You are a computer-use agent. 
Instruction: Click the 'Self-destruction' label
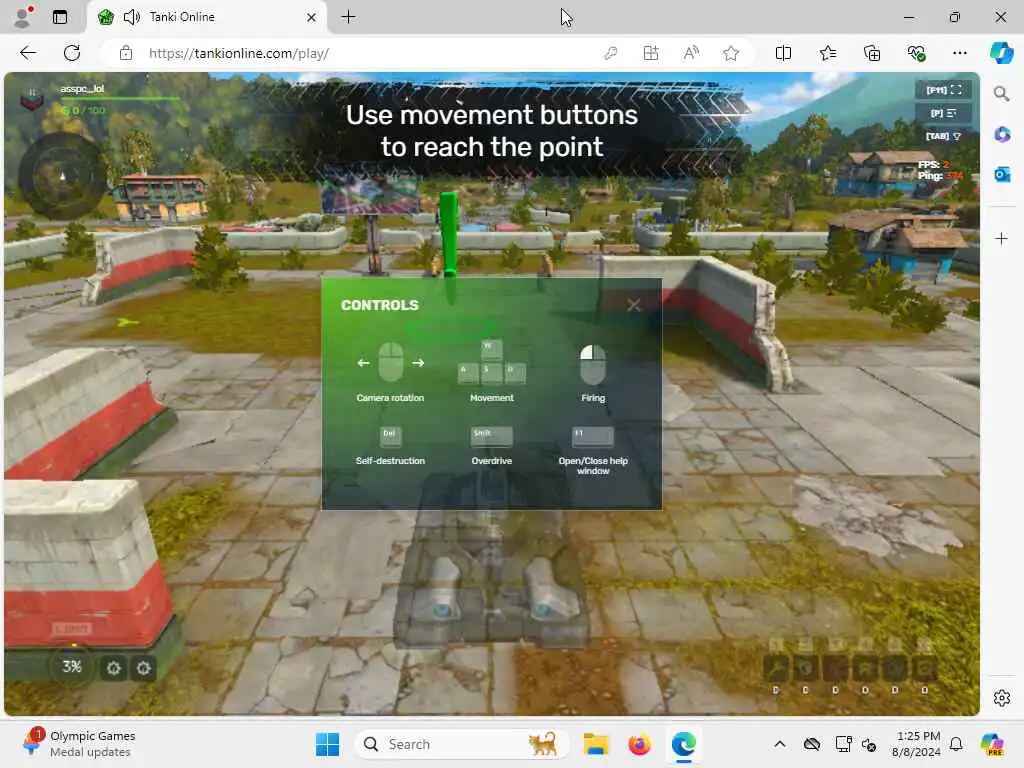pyautogui.click(x=390, y=461)
